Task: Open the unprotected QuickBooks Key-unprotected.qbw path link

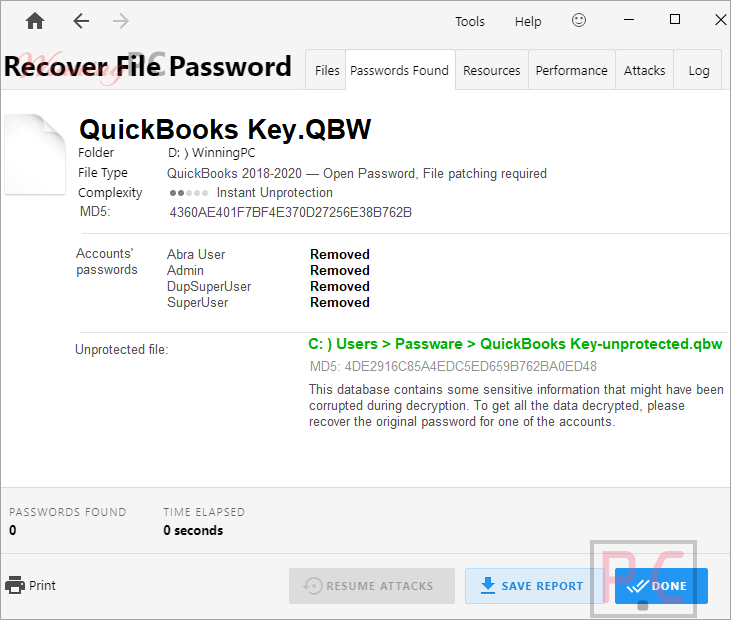Action: tap(515, 344)
